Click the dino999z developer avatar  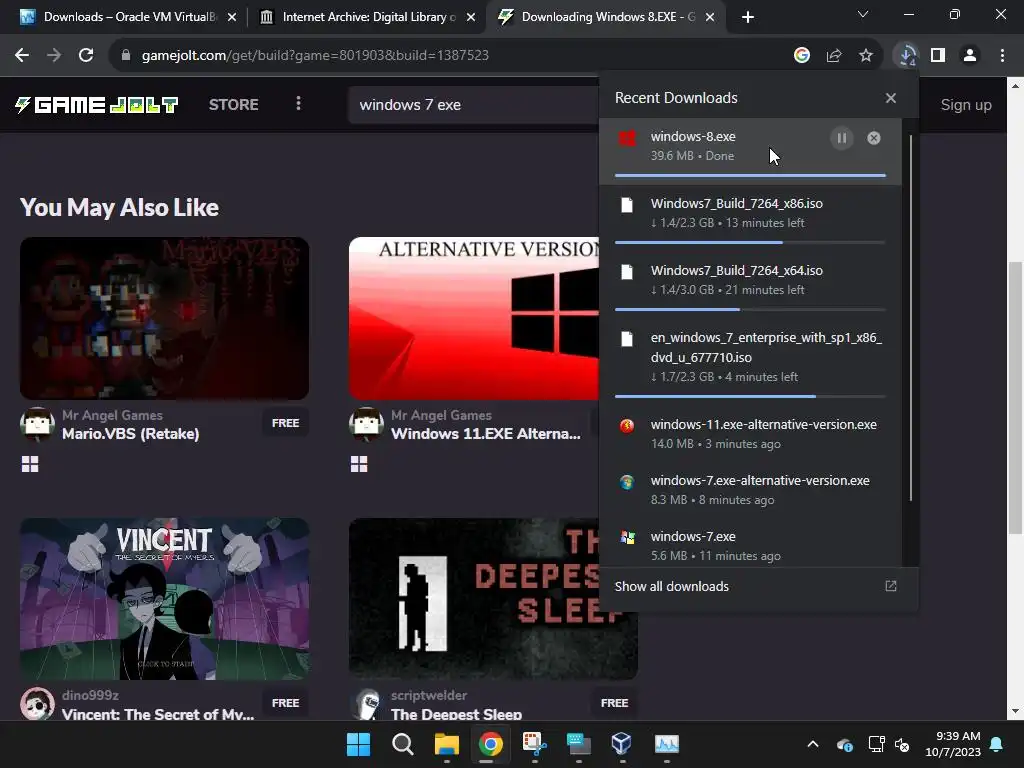coord(37,704)
